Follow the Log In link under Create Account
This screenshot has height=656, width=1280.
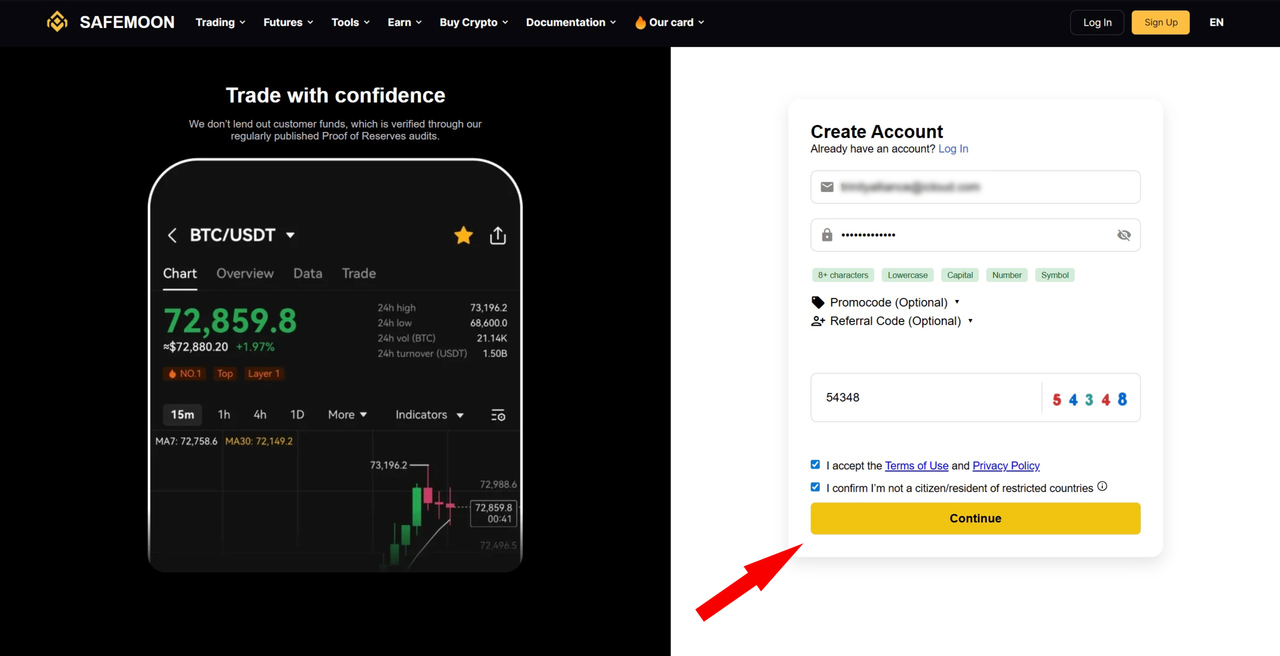pyautogui.click(x=953, y=149)
